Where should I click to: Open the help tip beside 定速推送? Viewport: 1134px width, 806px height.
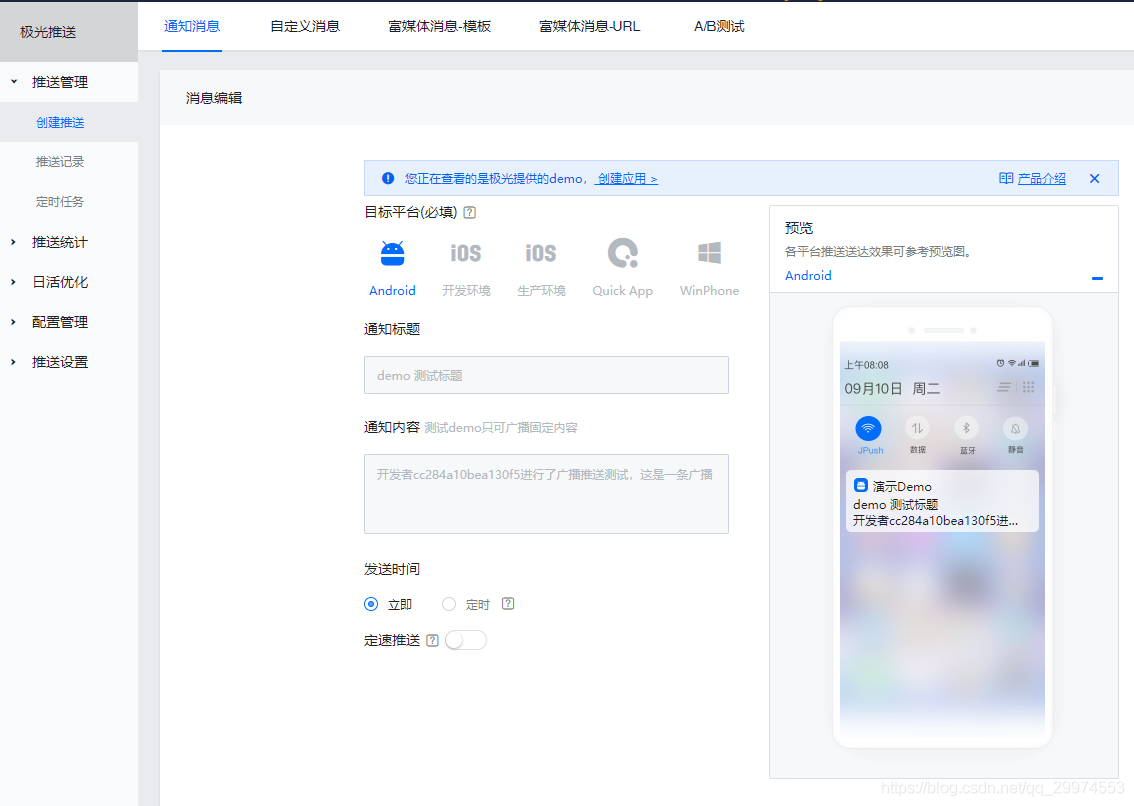(432, 640)
